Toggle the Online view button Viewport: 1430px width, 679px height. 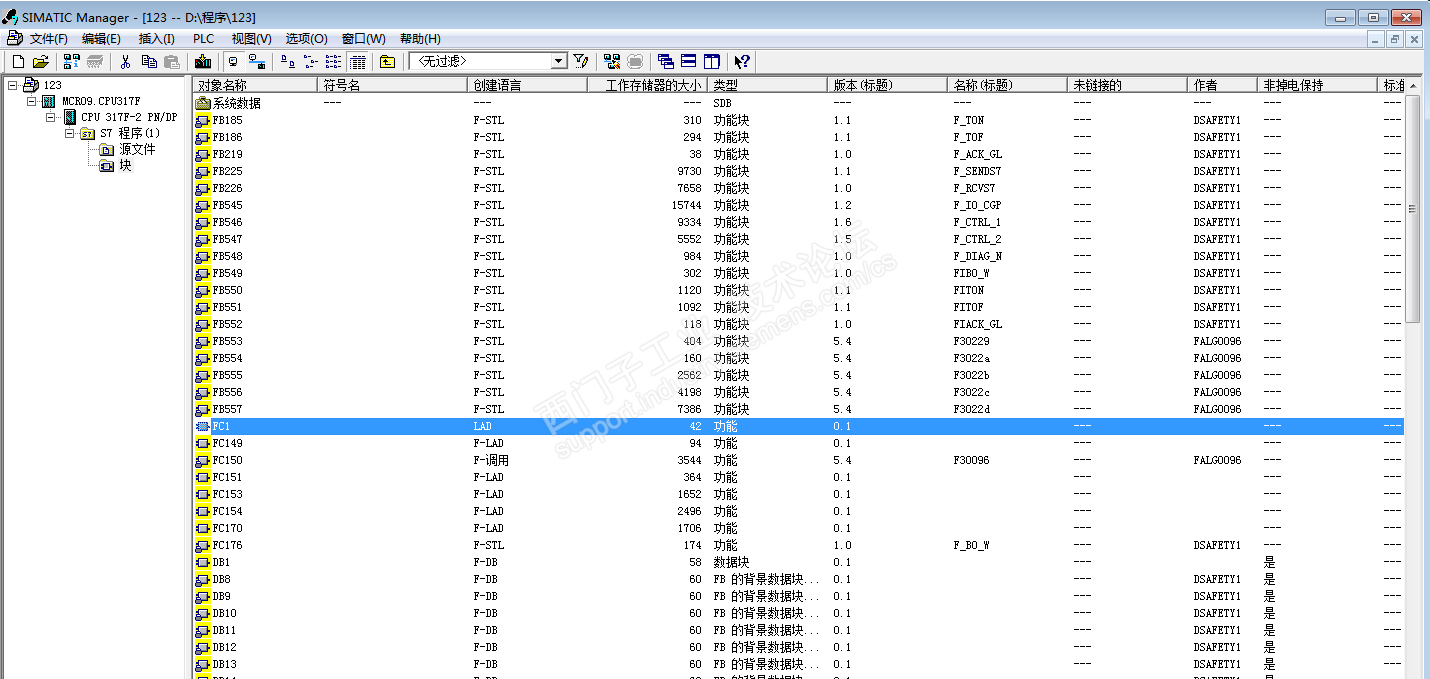[256, 61]
